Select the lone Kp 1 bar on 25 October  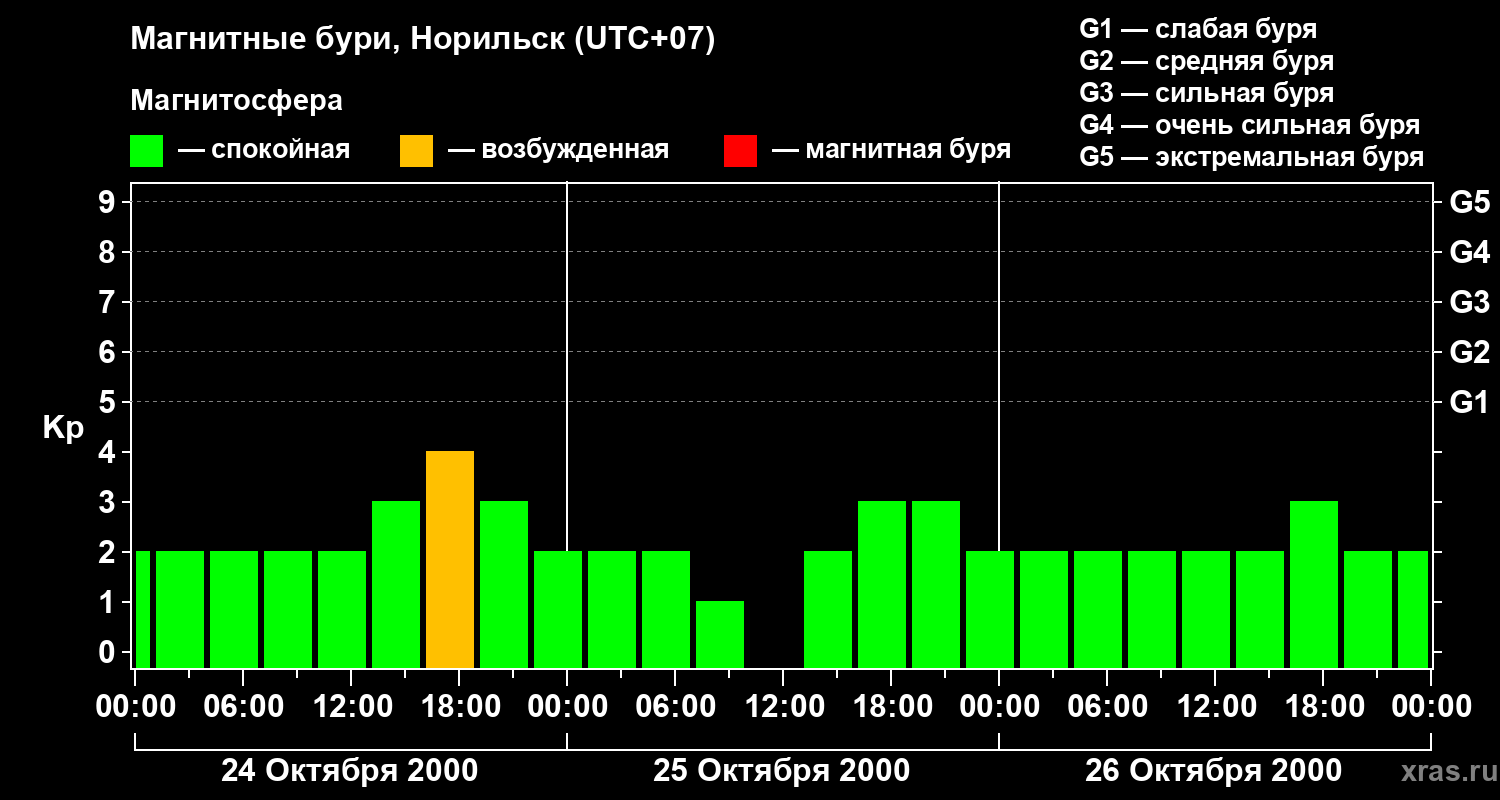tap(720, 634)
